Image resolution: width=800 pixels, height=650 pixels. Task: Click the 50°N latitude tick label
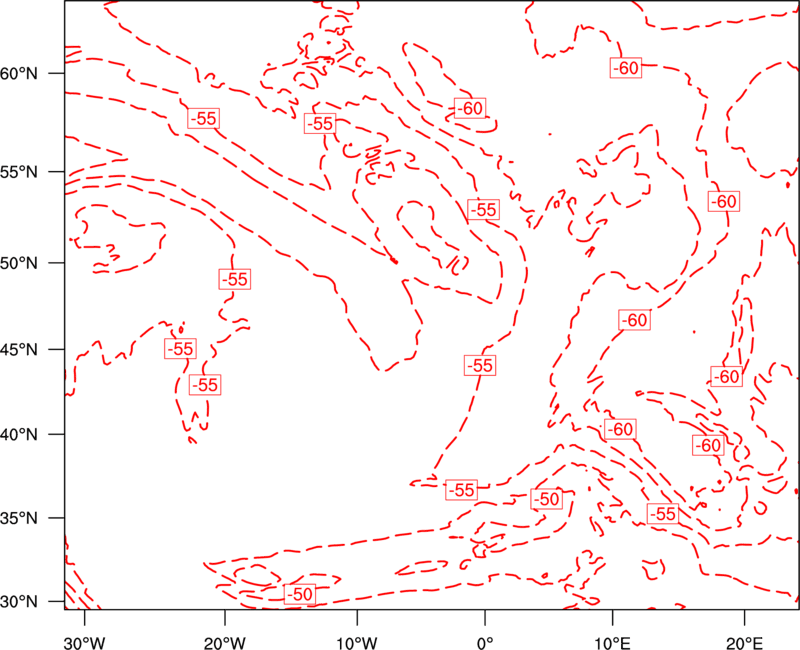pos(19,263)
